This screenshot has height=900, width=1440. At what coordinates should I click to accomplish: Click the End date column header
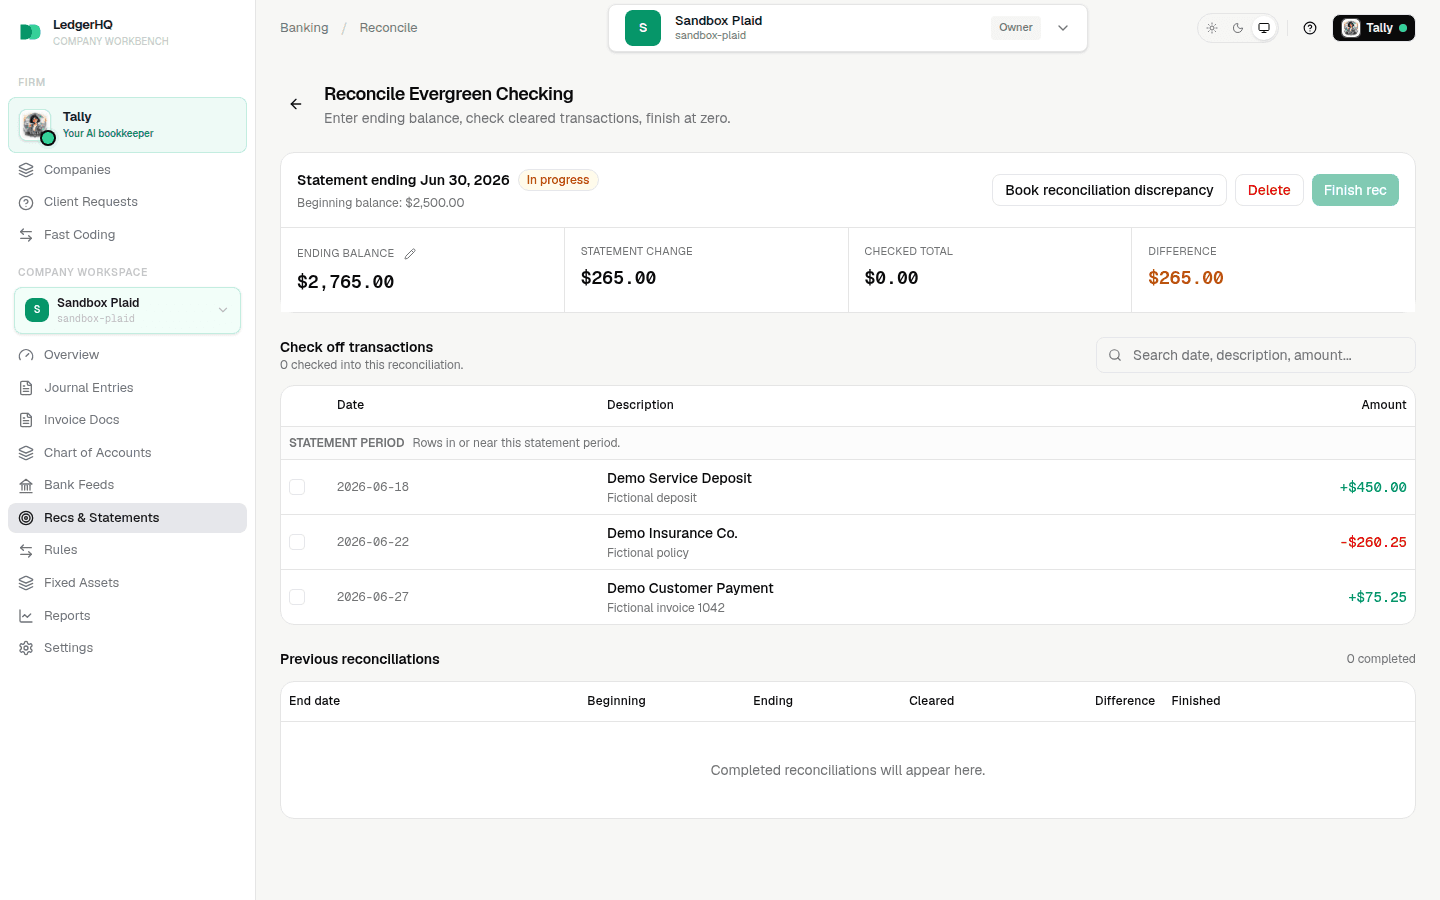314,701
